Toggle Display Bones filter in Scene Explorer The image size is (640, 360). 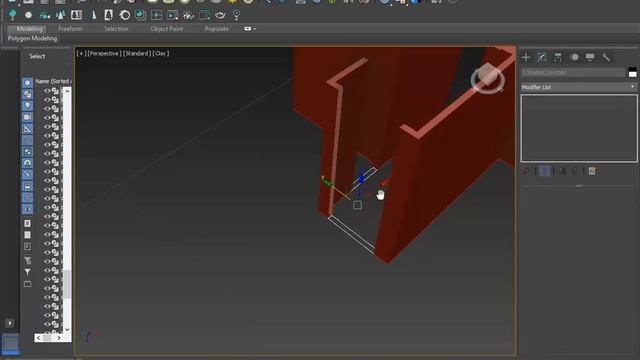(x=27, y=174)
